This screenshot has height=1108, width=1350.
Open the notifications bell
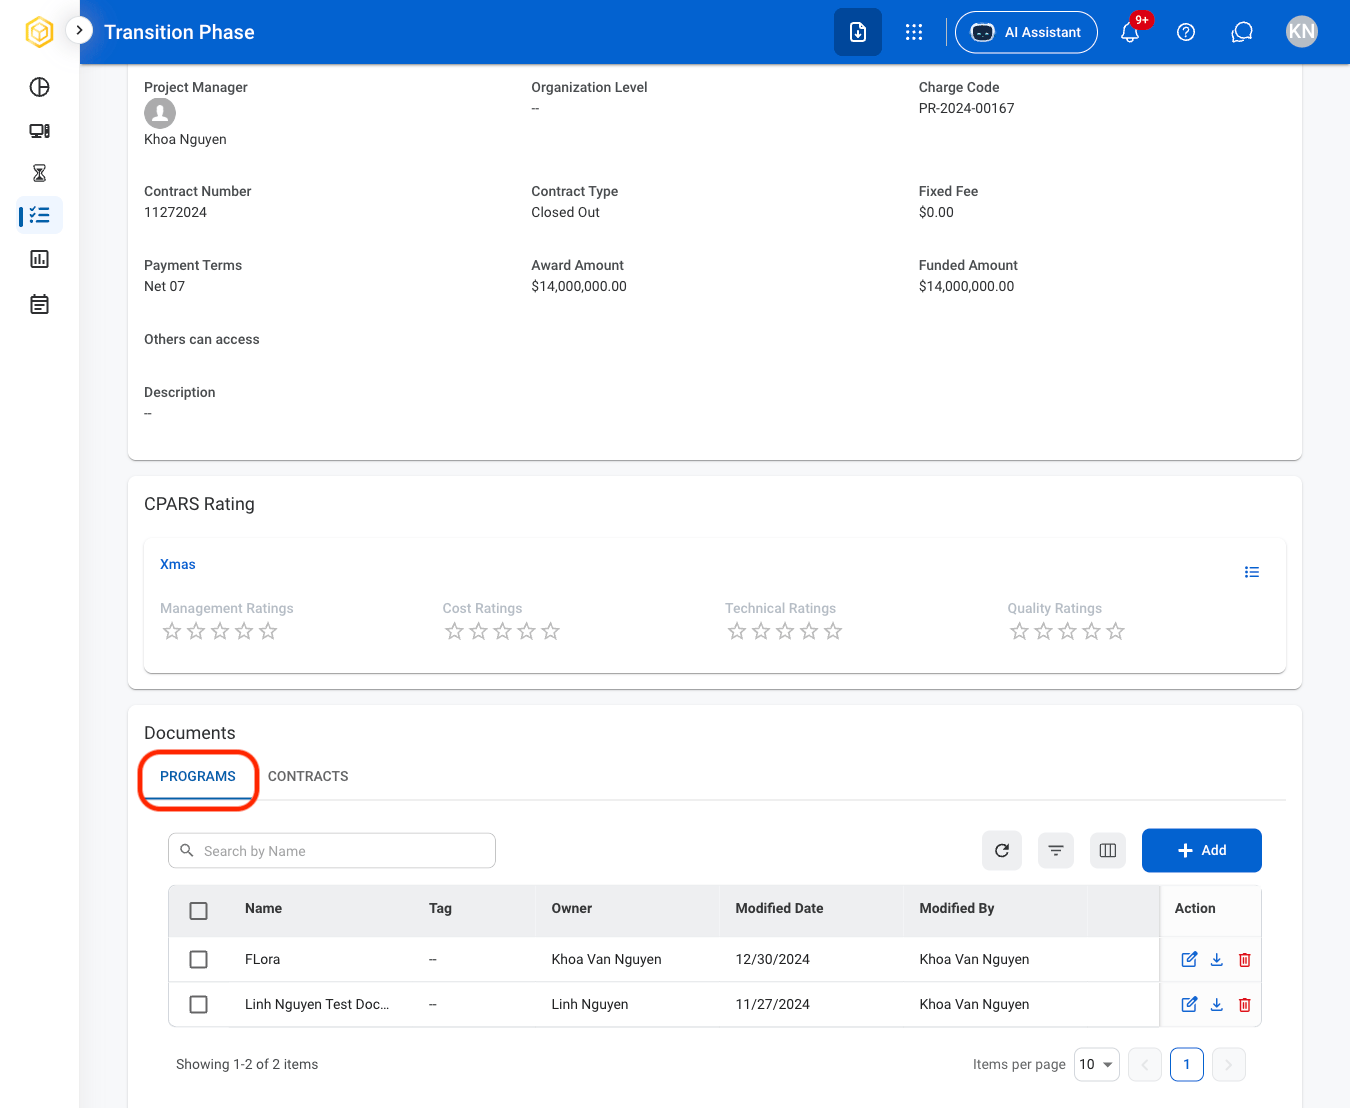1130,32
